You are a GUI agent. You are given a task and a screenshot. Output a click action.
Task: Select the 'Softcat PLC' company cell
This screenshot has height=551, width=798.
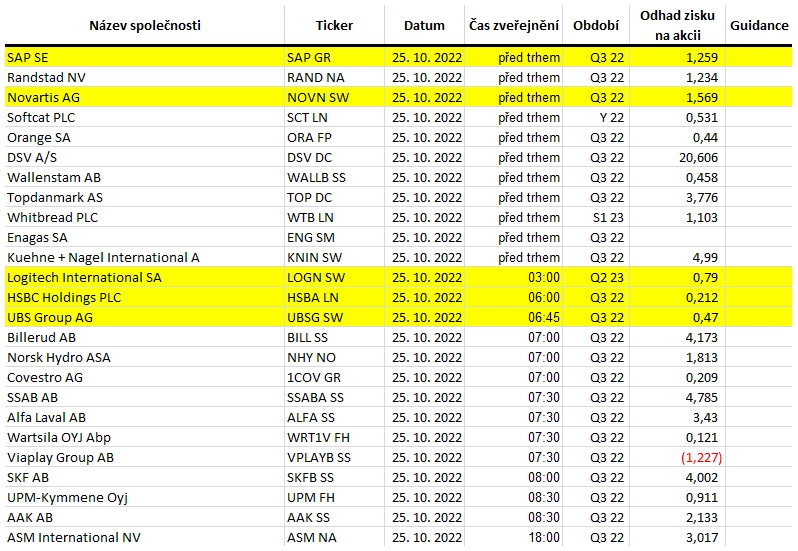[145, 118]
